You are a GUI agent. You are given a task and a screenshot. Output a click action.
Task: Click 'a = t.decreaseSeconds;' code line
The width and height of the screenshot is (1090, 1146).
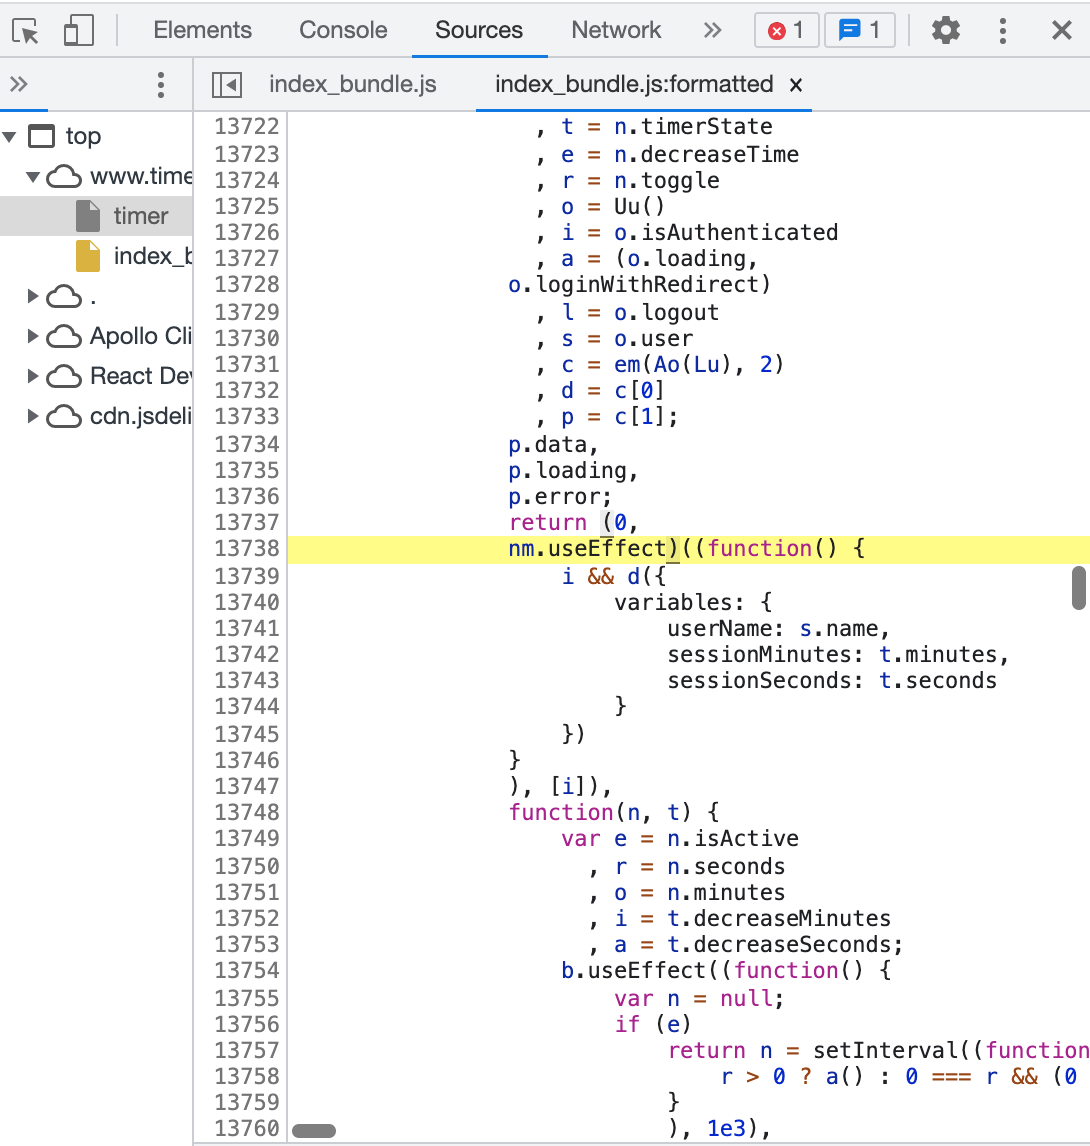tap(760, 945)
